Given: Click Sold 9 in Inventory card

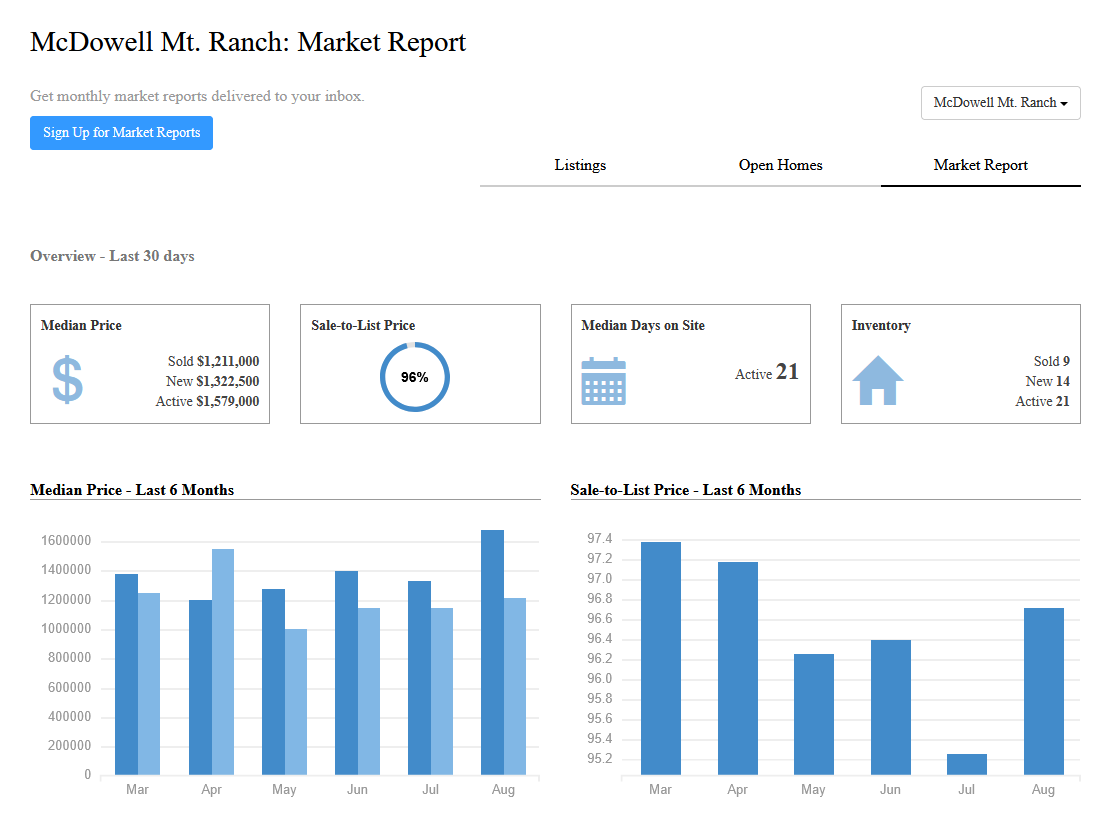Looking at the screenshot, I should 1052,361.
